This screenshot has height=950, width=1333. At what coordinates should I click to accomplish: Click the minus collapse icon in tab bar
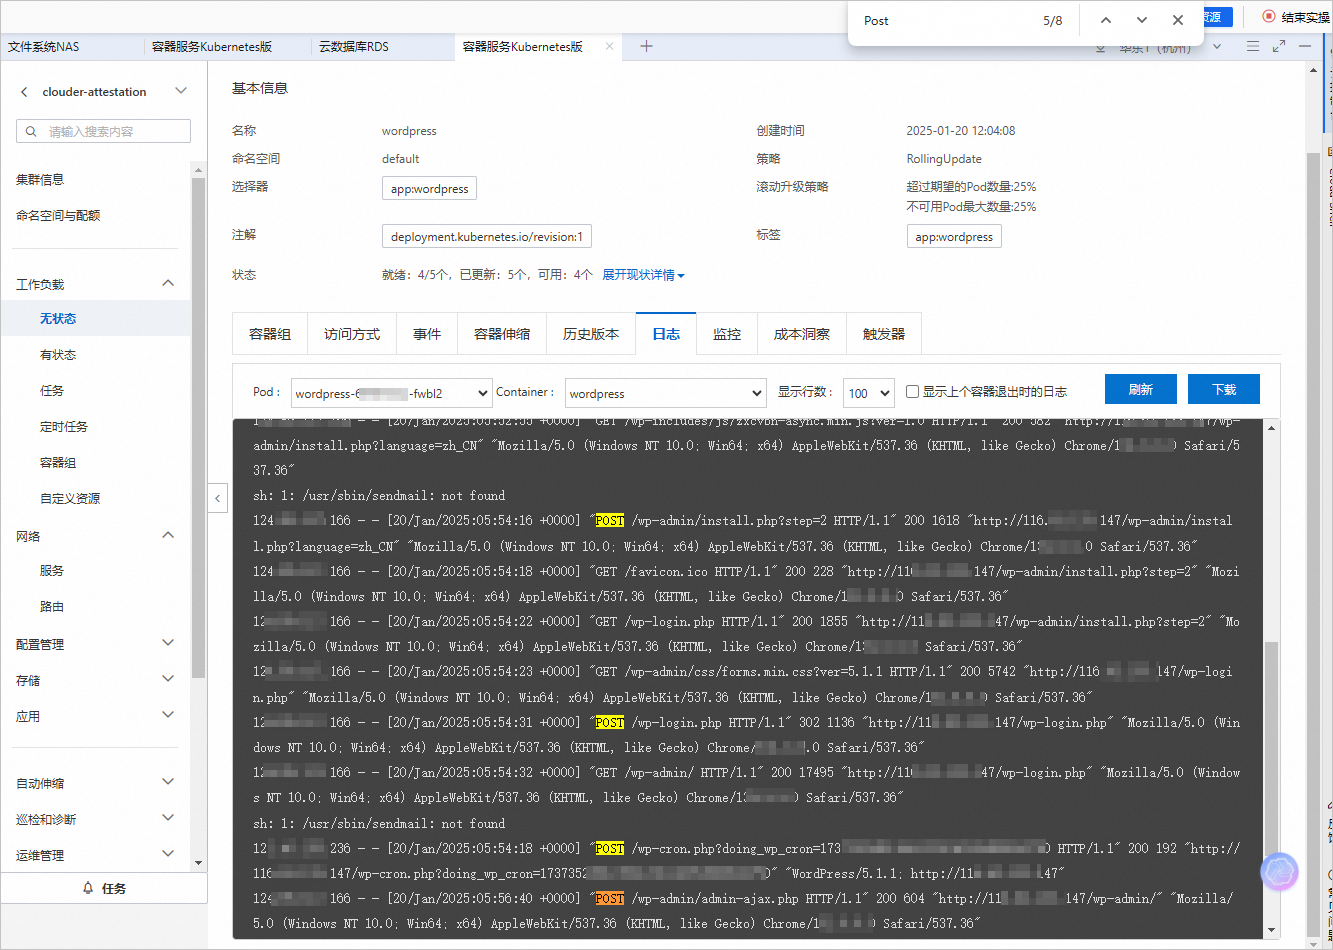[1305, 46]
